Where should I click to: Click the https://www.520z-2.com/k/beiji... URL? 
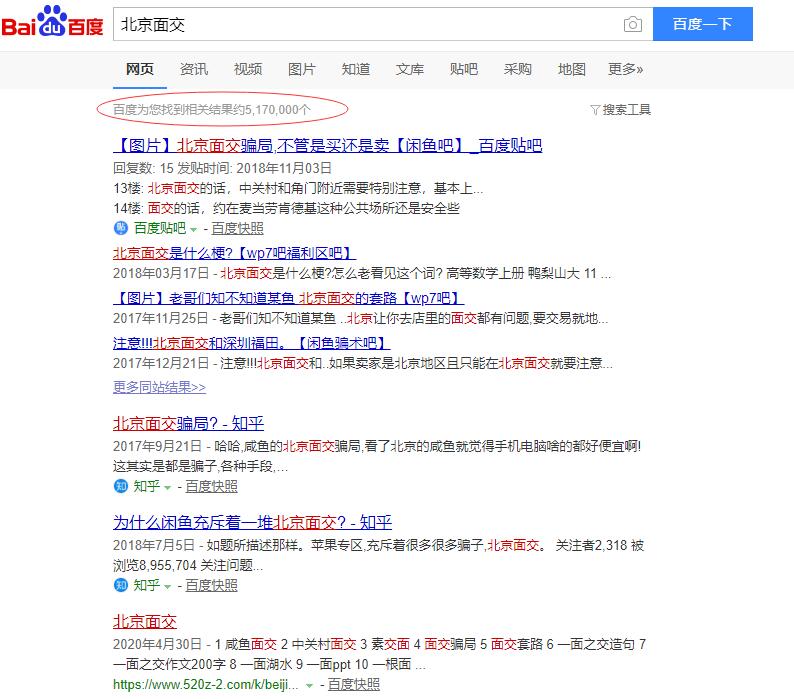coord(206,685)
